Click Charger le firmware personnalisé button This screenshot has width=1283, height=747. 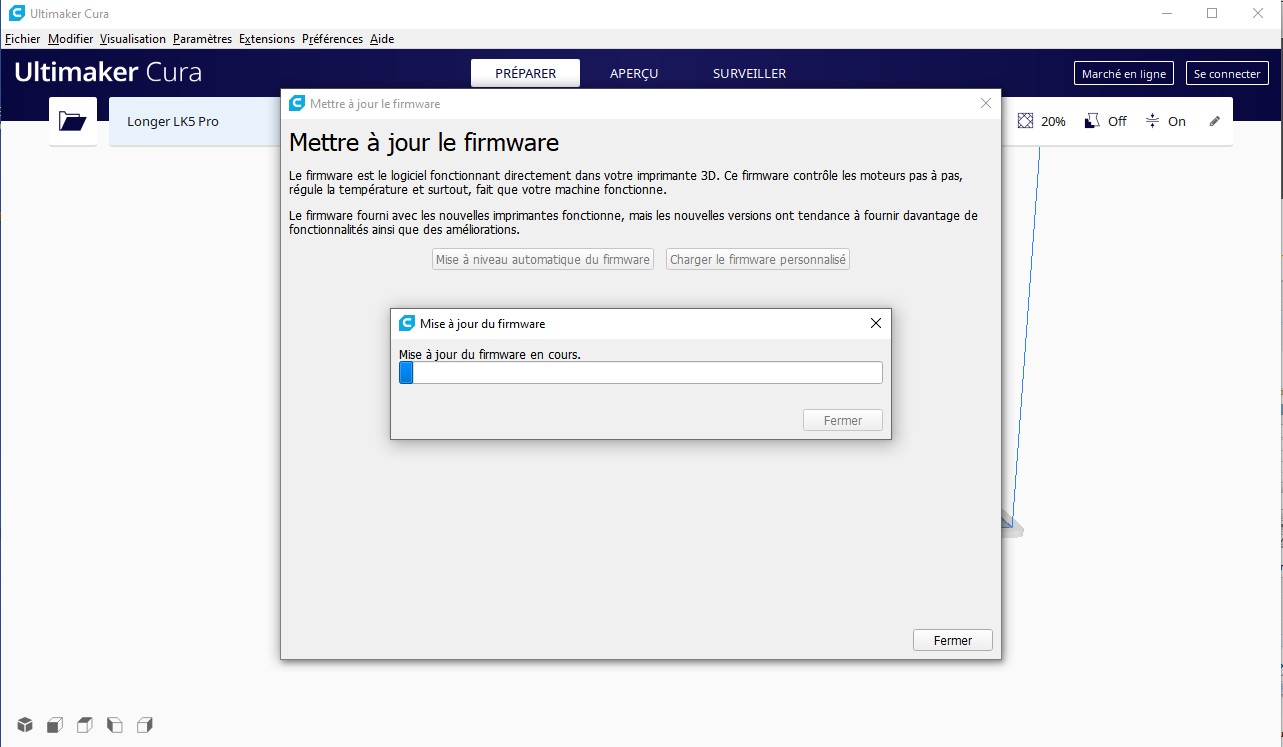(x=758, y=259)
